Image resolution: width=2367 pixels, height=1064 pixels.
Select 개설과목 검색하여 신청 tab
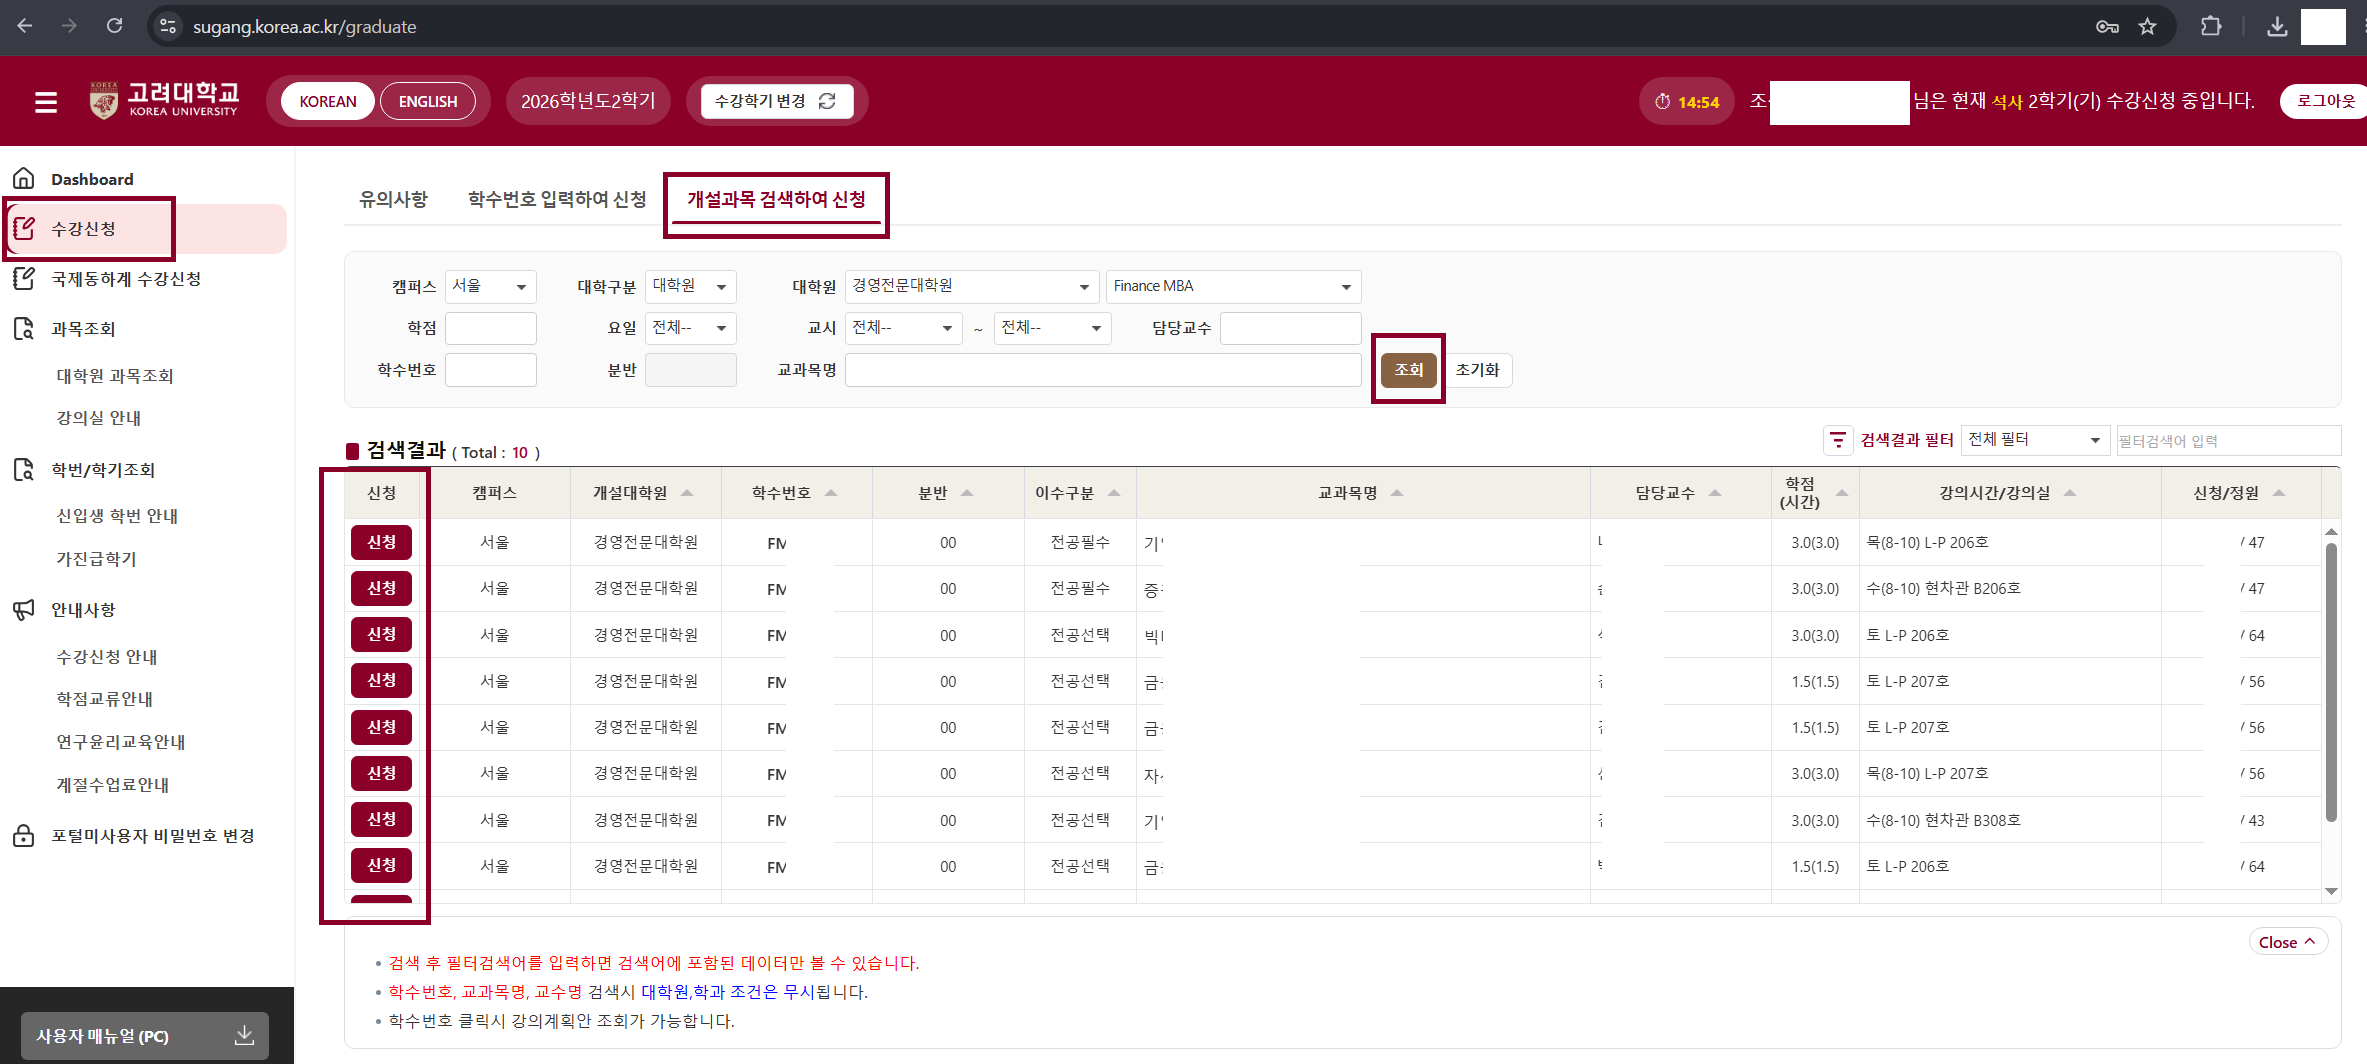[x=776, y=199]
